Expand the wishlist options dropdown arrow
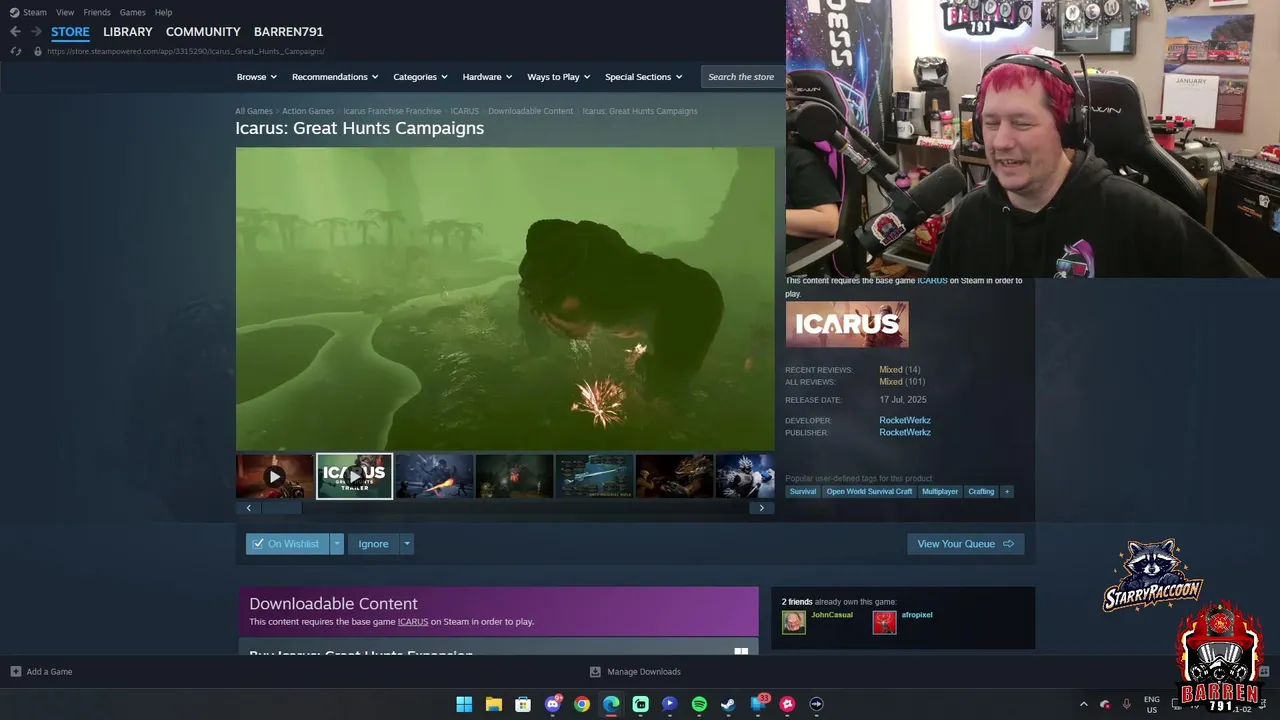The width and height of the screenshot is (1280, 720). point(337,544)
